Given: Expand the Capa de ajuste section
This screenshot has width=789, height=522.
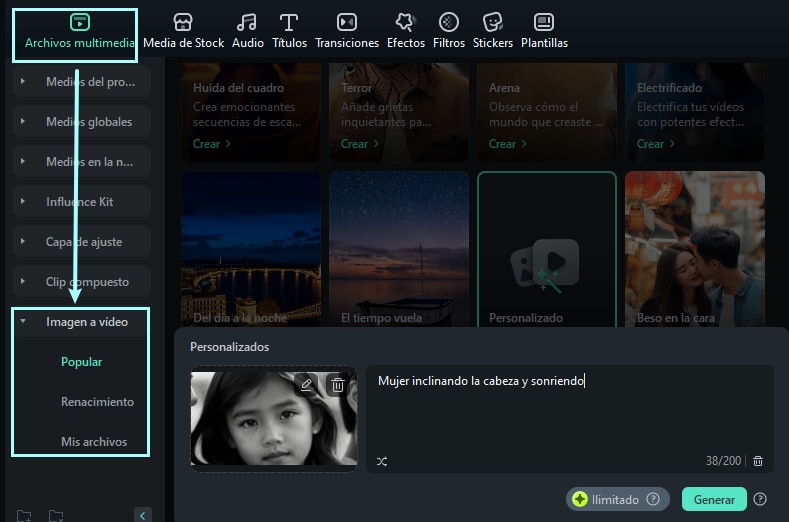Looking at the screenshot, I should tap(23, 242).
